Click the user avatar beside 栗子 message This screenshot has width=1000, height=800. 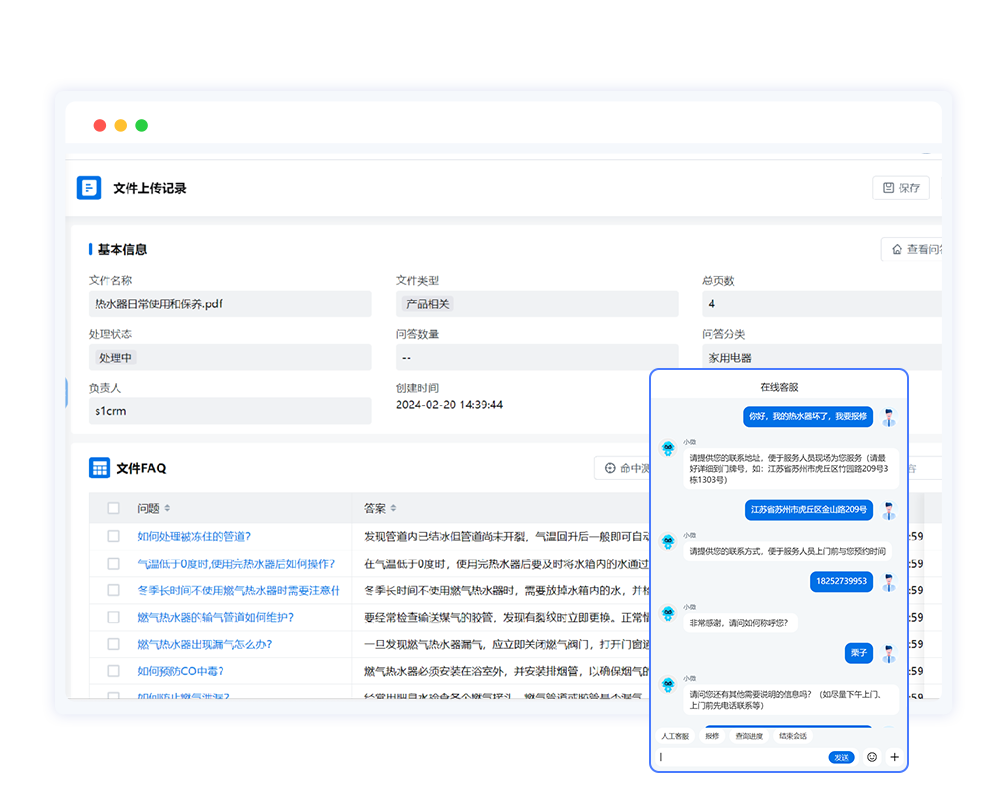pos(888,654)
